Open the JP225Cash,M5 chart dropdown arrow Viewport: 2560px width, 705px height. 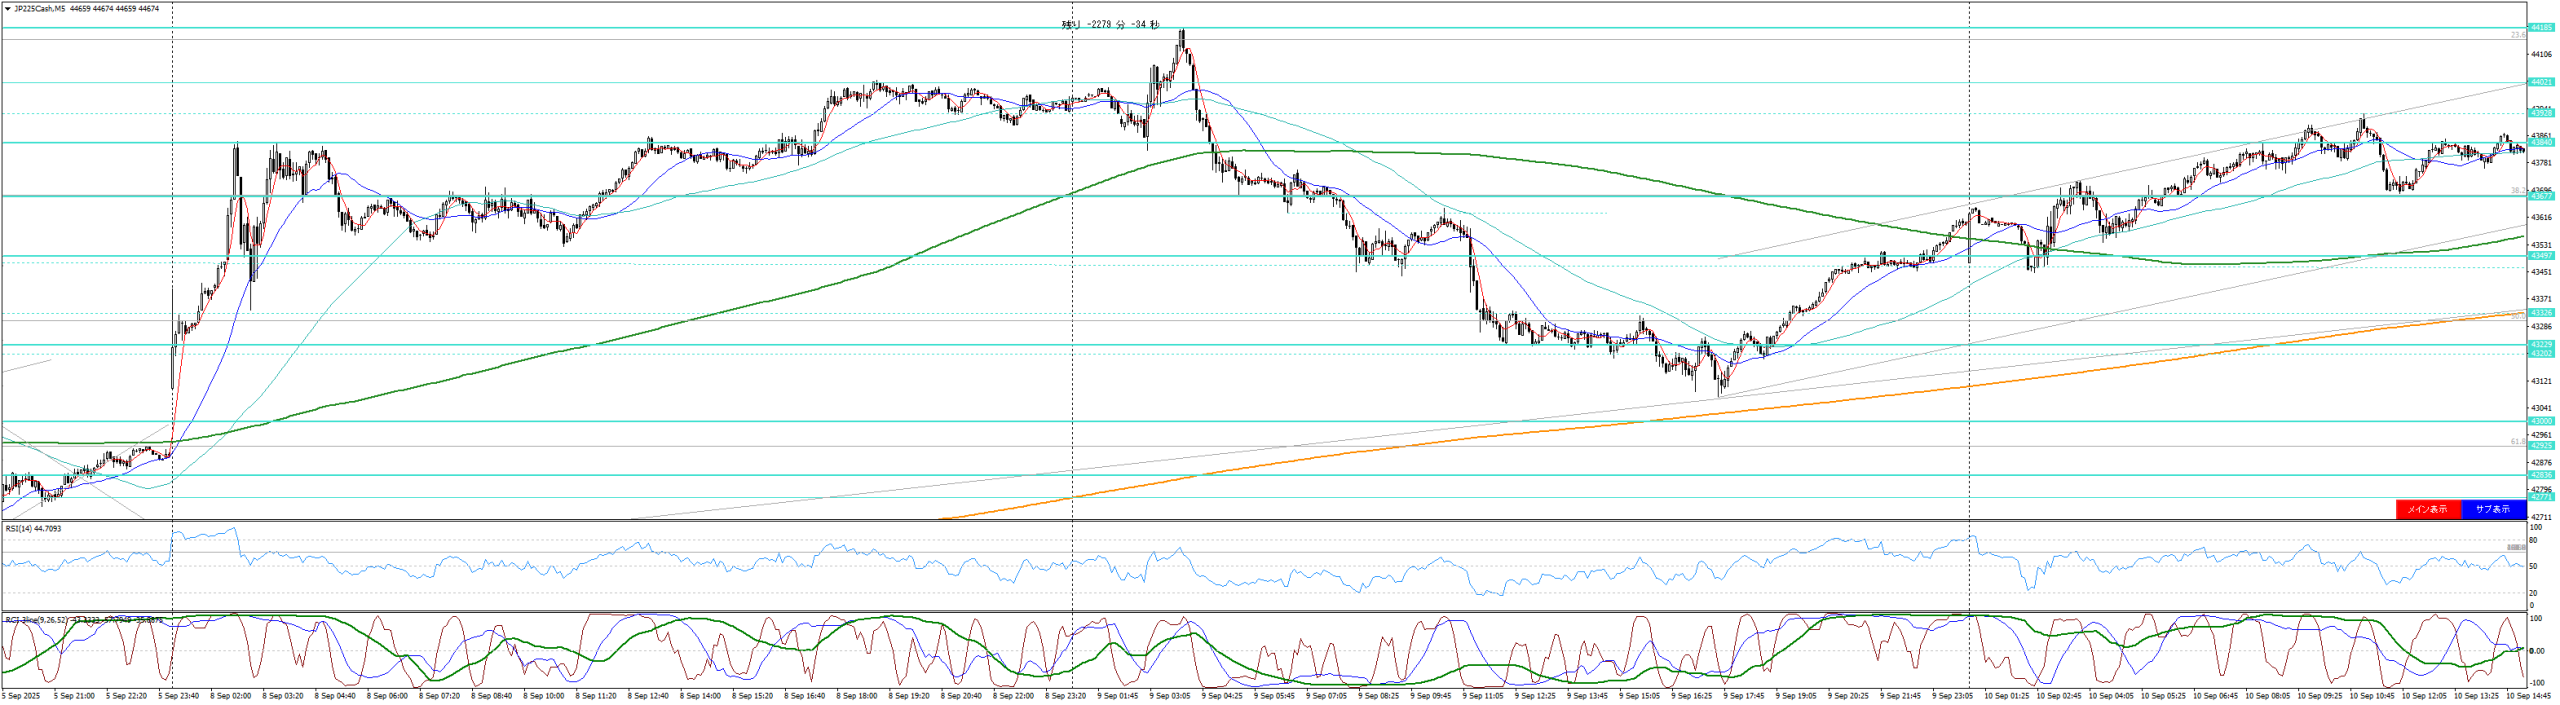tap(8, 9)
